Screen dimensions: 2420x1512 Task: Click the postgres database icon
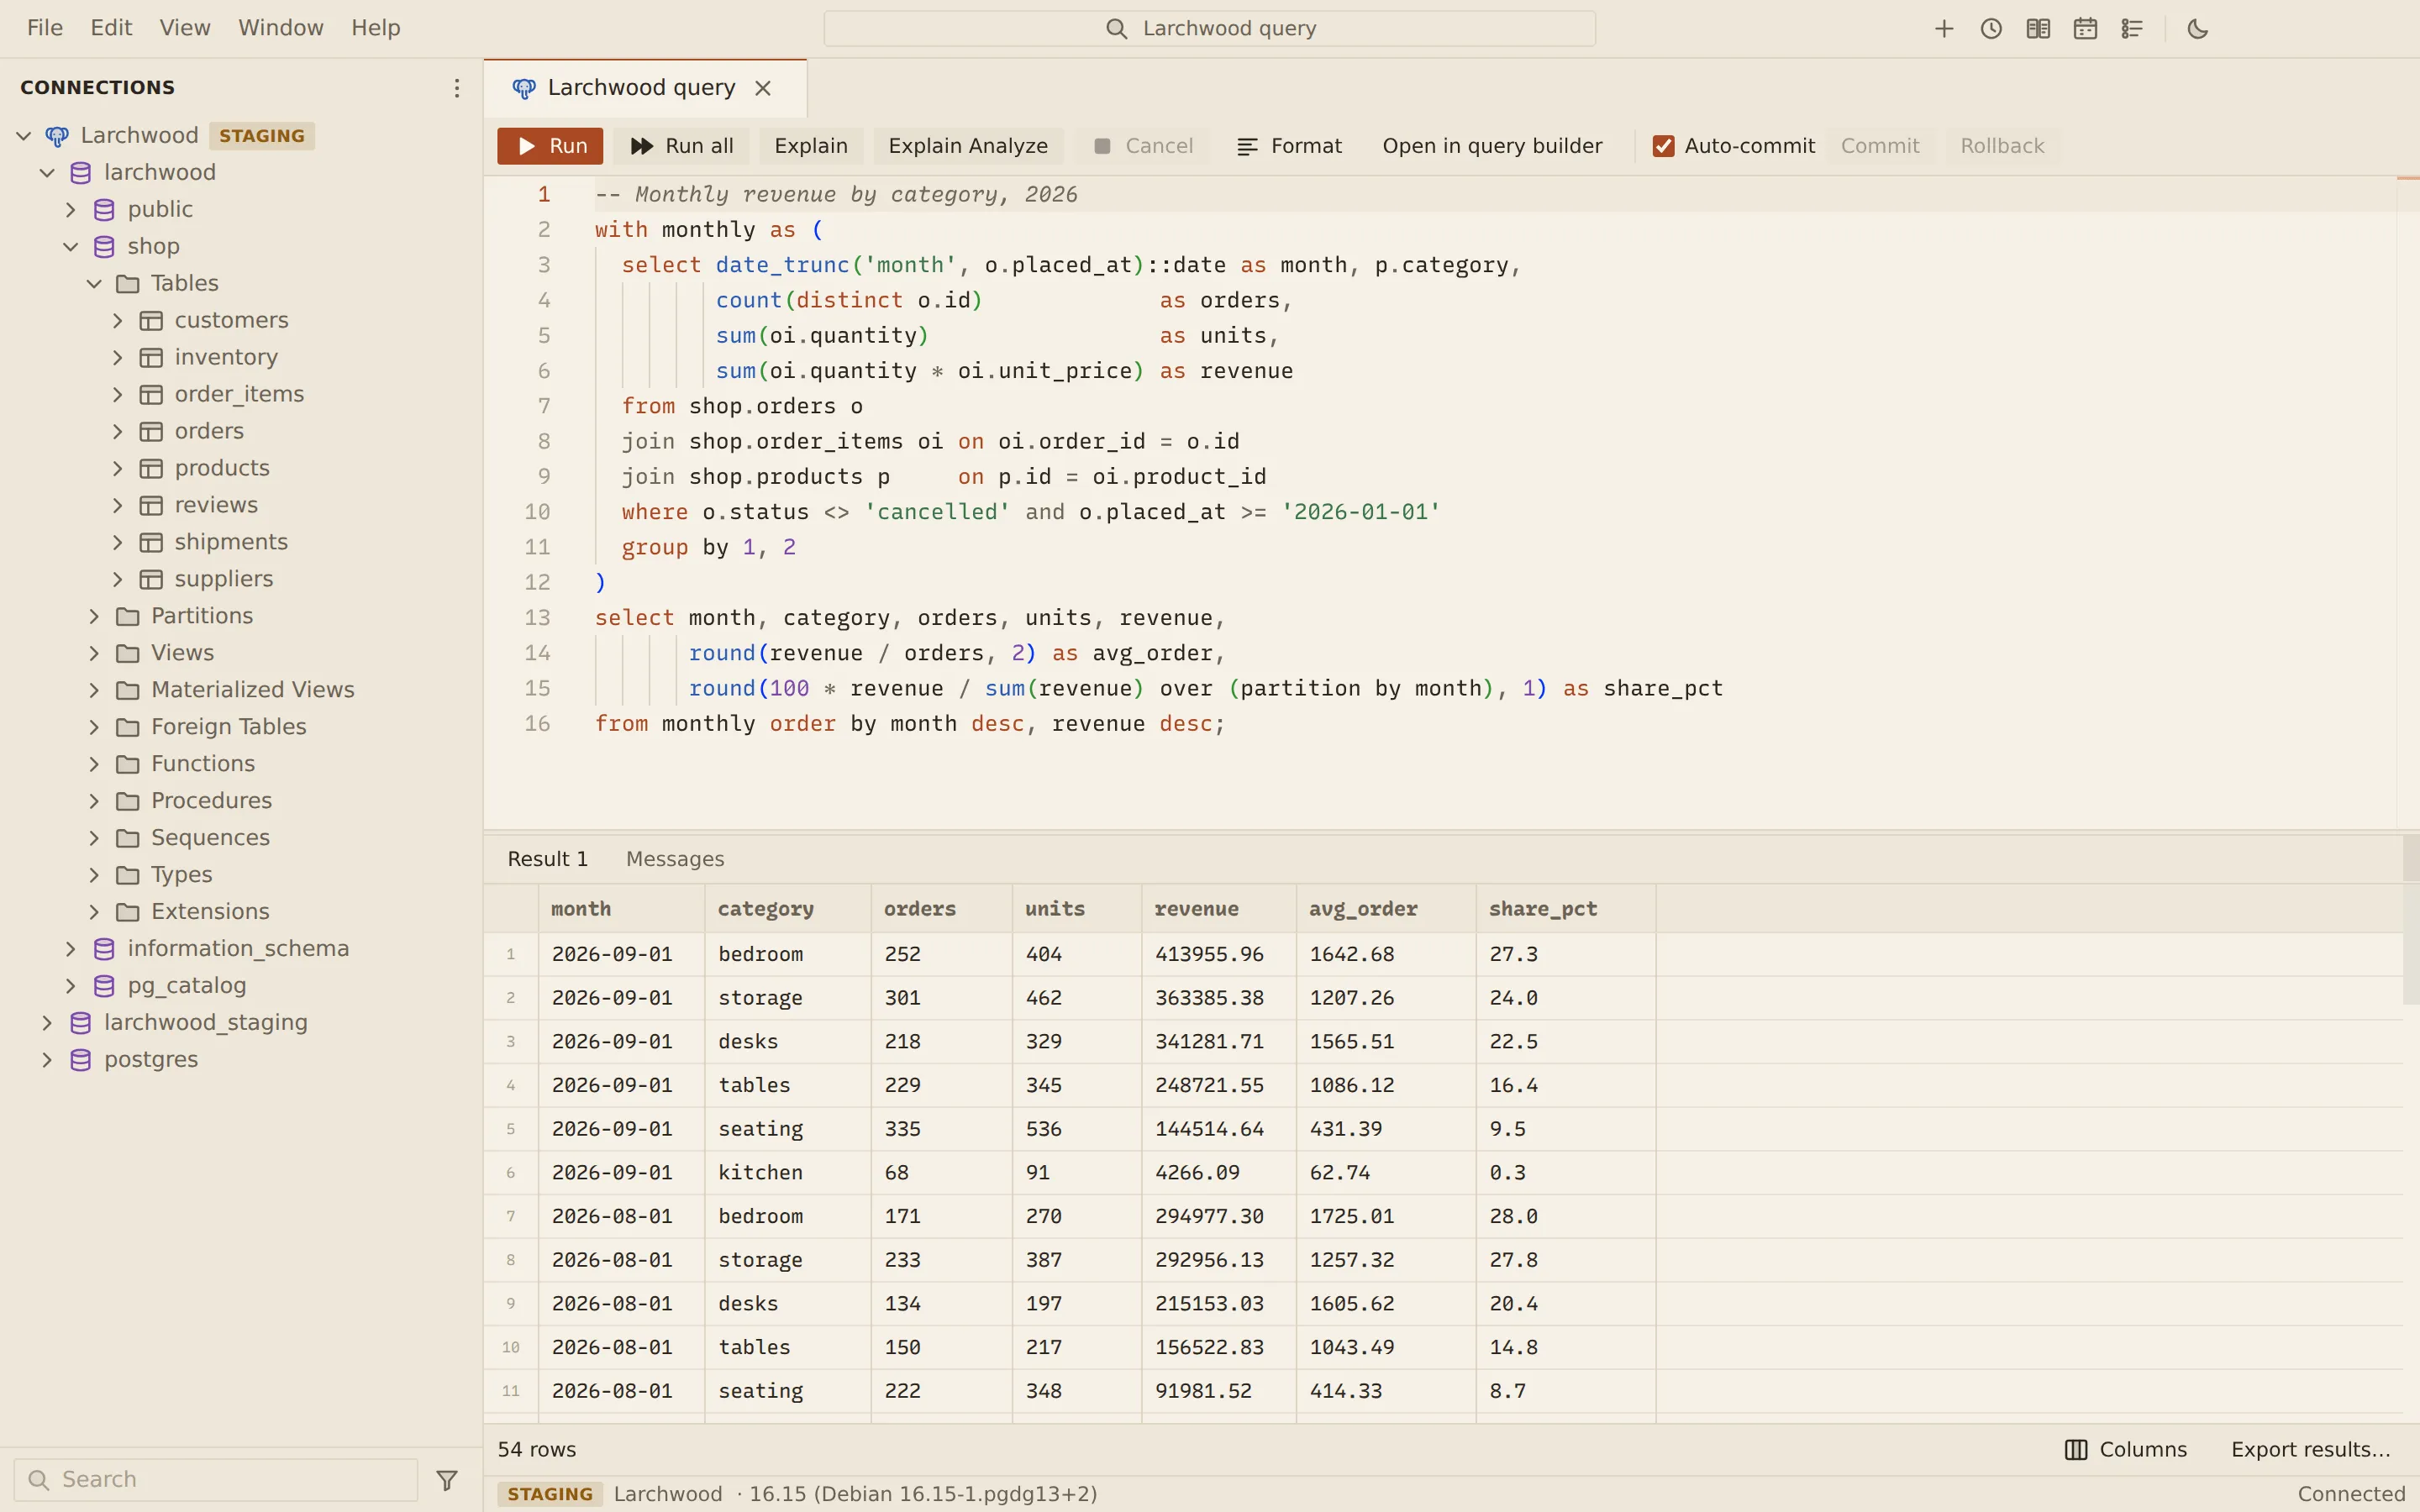(x=81, y=1060)
